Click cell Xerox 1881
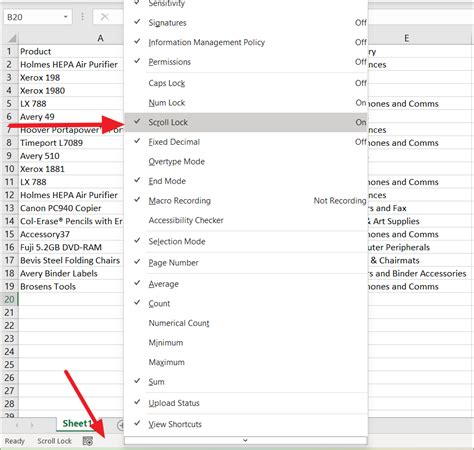This screenshot has width=474, height=450. coord(71,169)
